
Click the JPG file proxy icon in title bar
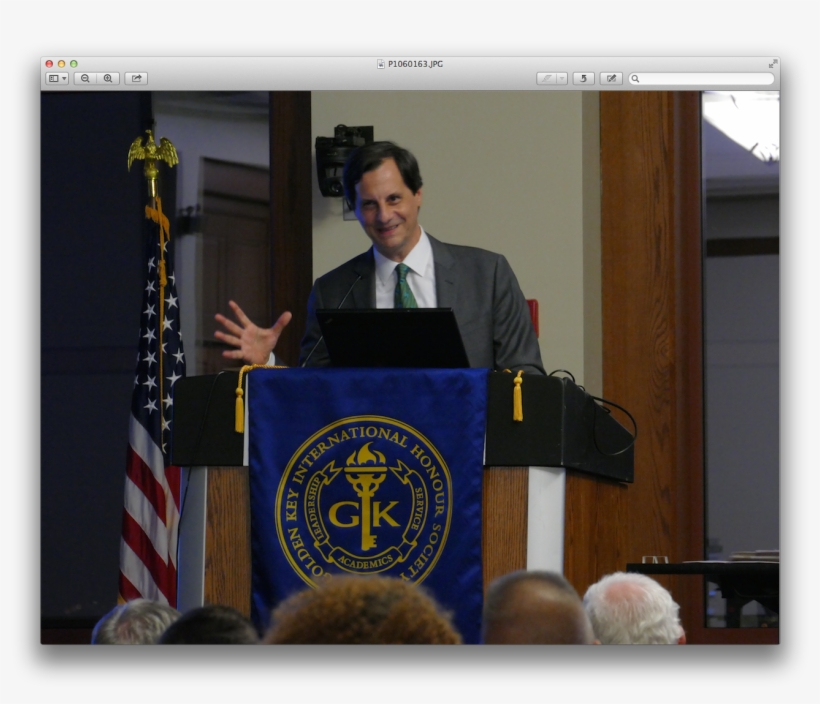[381, 63]
